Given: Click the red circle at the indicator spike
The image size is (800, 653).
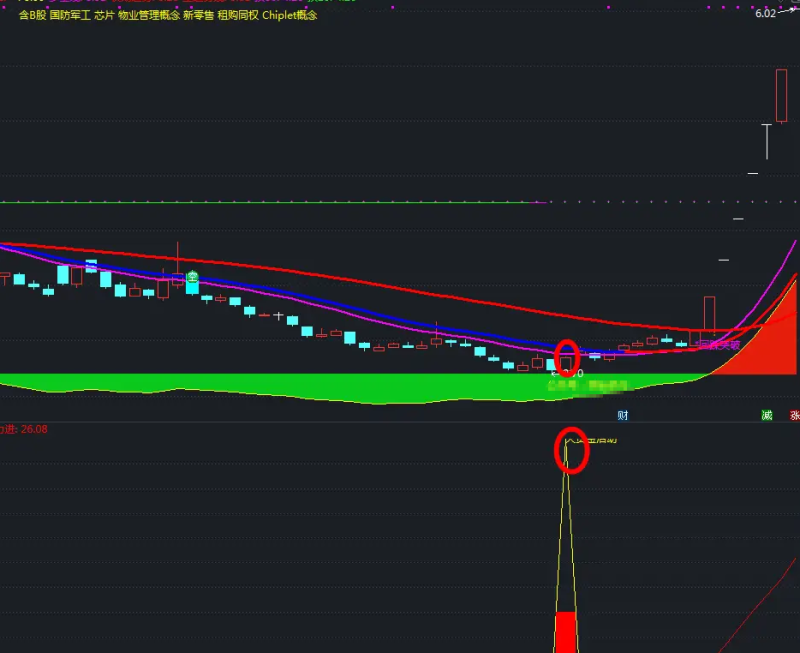Looking at the screenshot, I should (571, 451).
